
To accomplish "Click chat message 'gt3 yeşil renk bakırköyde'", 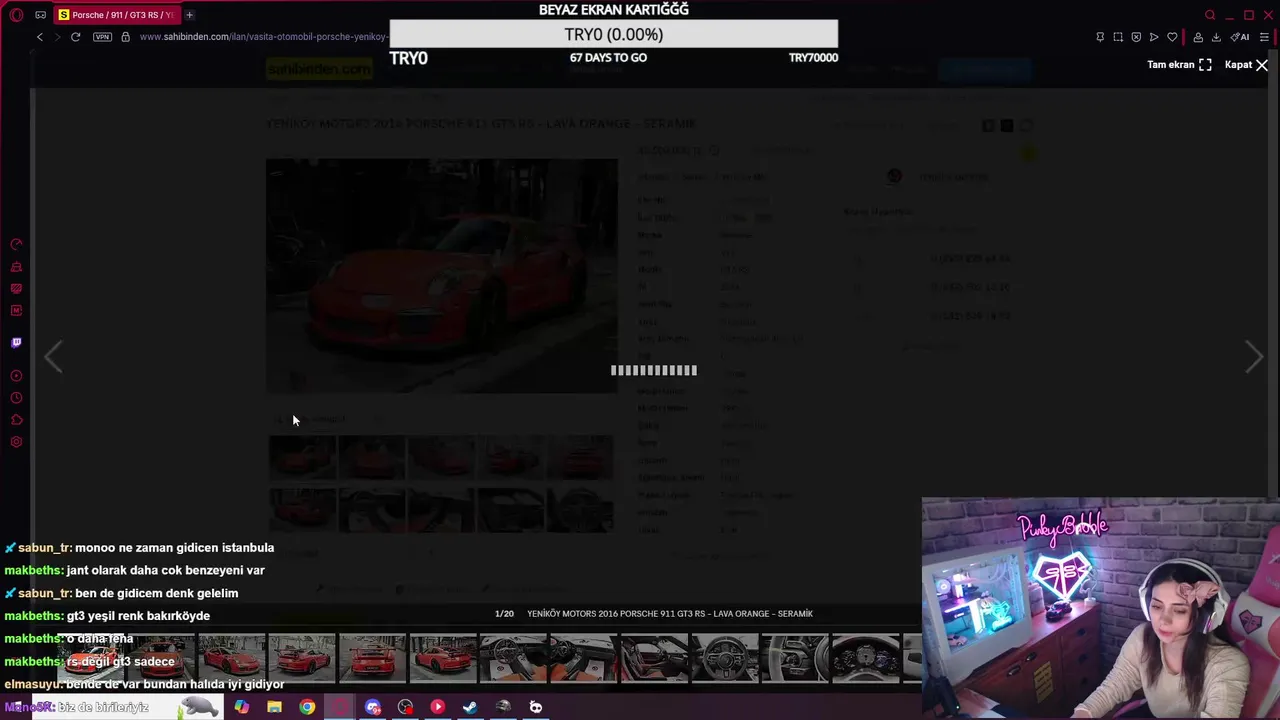I will pos(138,616).
